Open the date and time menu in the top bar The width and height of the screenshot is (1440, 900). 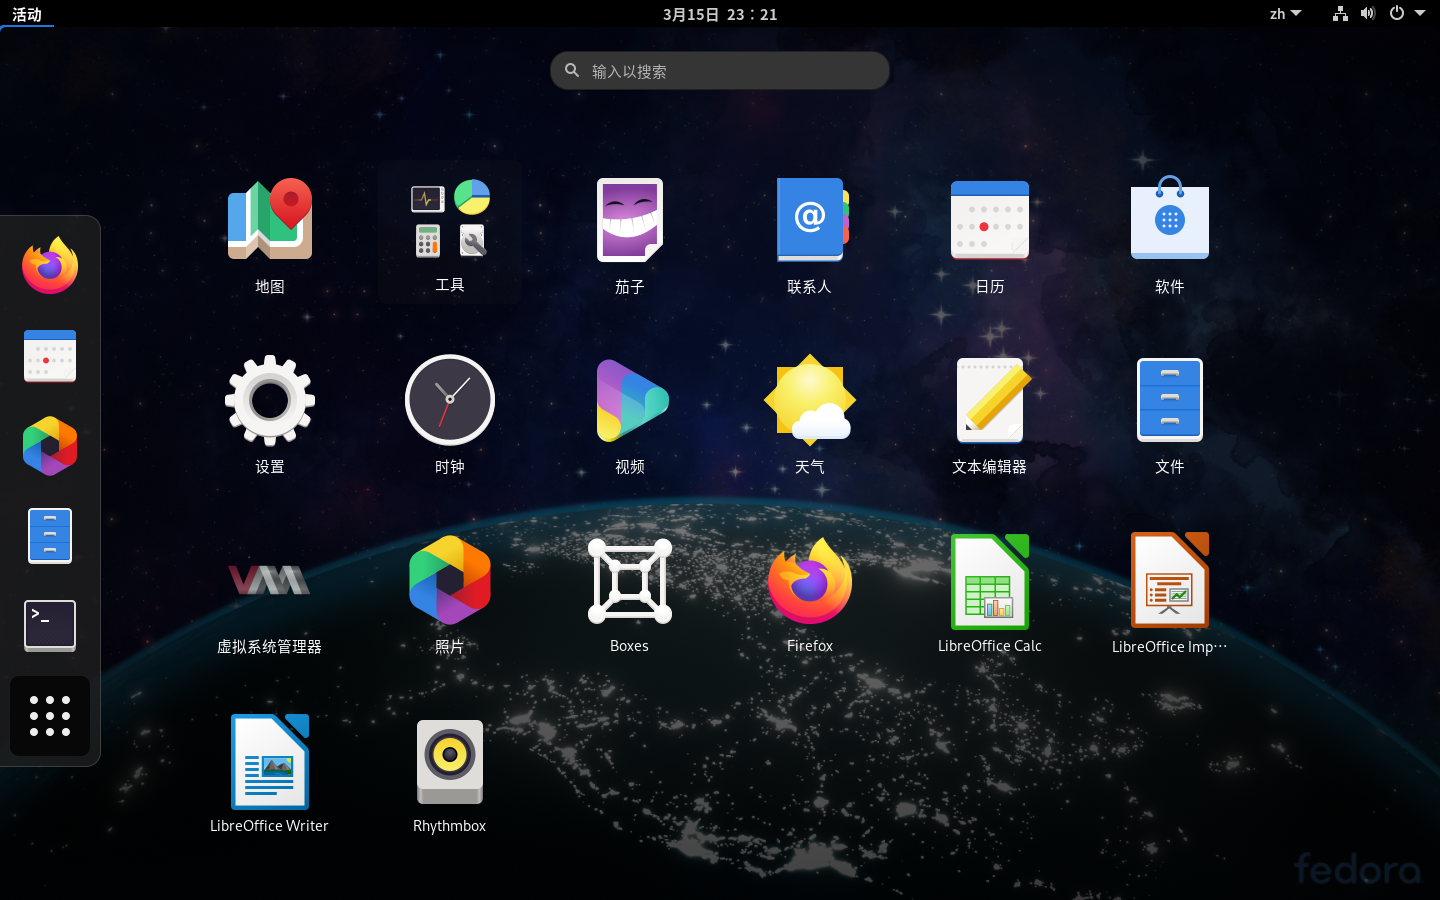pos(720,14)
